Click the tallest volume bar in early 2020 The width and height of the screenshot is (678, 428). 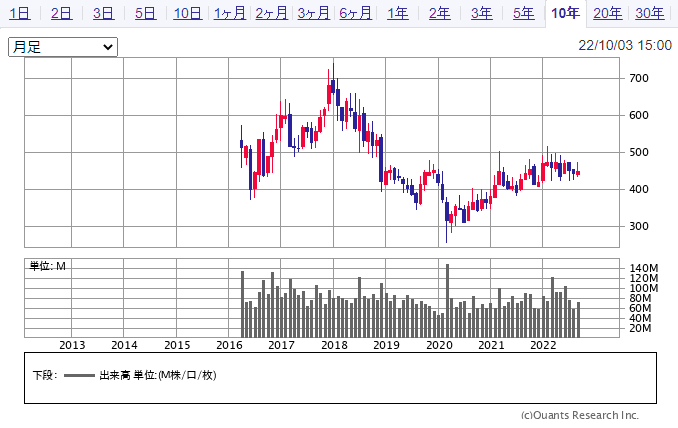(x=448, y=300)
